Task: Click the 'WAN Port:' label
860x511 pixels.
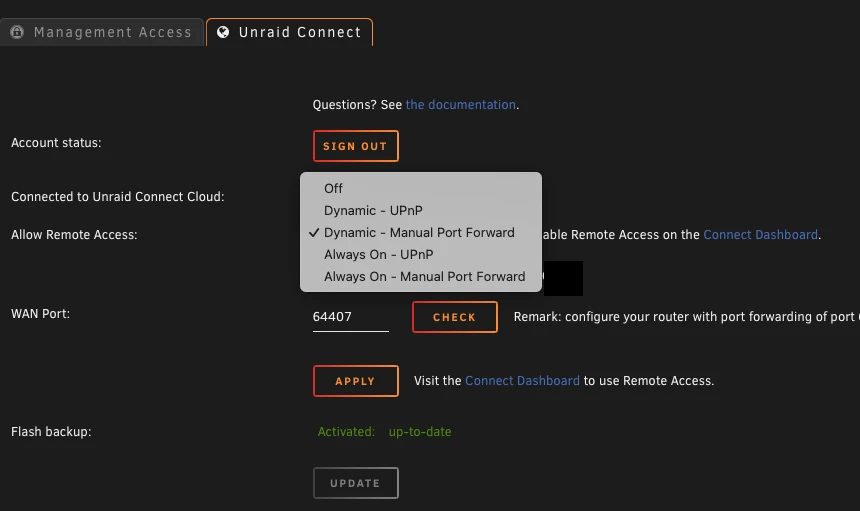Action: (41, 314)
